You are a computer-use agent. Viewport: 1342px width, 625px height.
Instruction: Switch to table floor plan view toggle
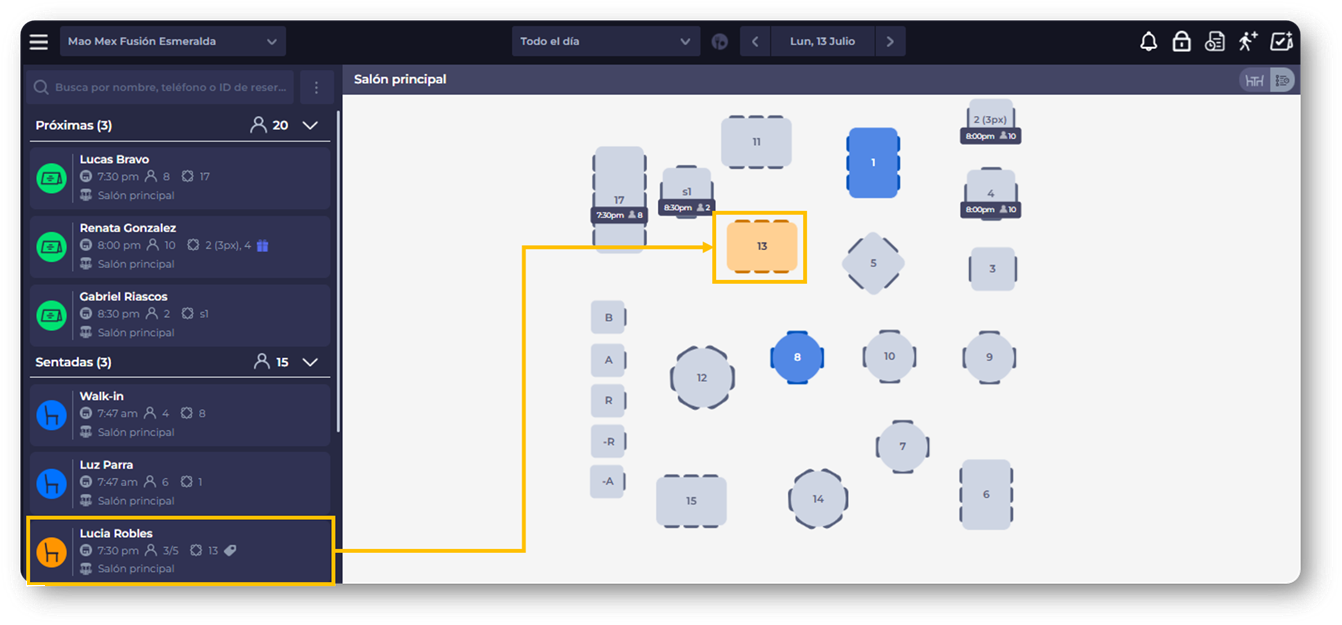click(x=1254, y=80)
